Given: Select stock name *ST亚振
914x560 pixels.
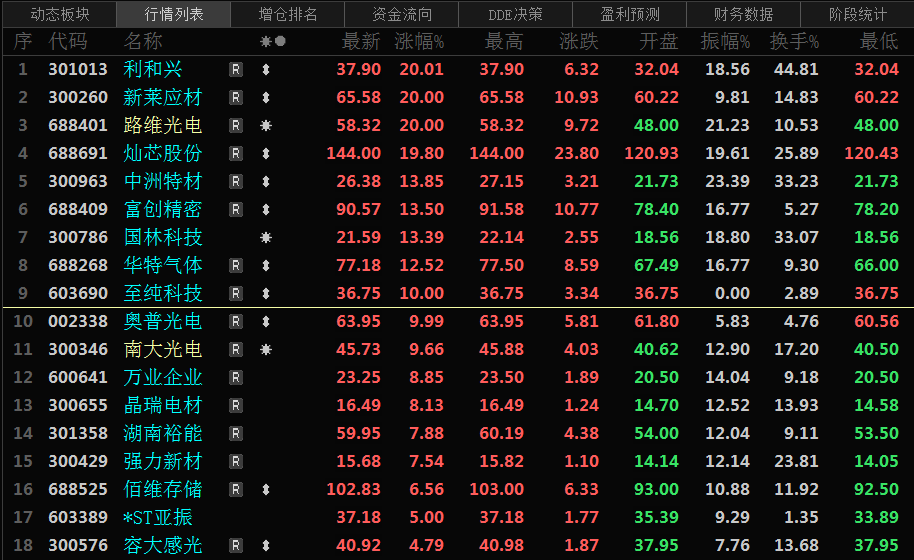Looking at the screenshot, I should [158, 517].
